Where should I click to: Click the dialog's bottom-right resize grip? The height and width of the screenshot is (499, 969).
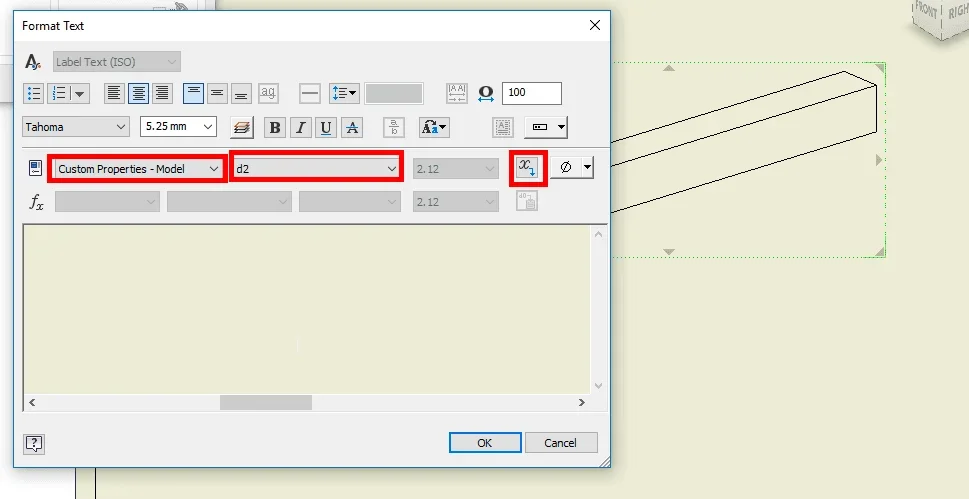(604, 461)
